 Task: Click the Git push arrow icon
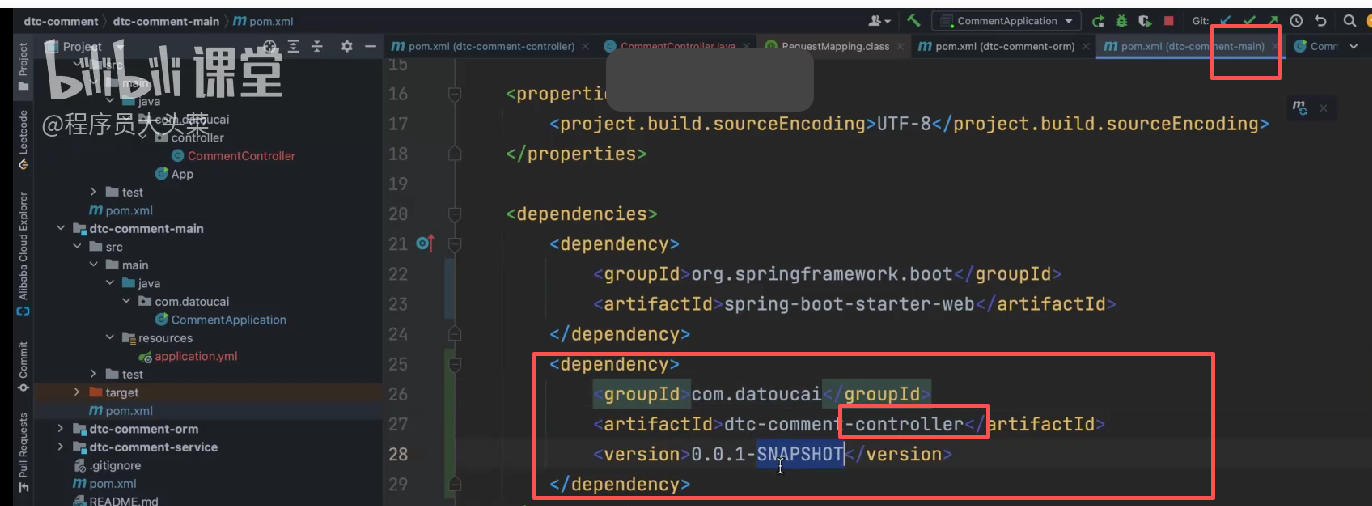point(1273,20)
